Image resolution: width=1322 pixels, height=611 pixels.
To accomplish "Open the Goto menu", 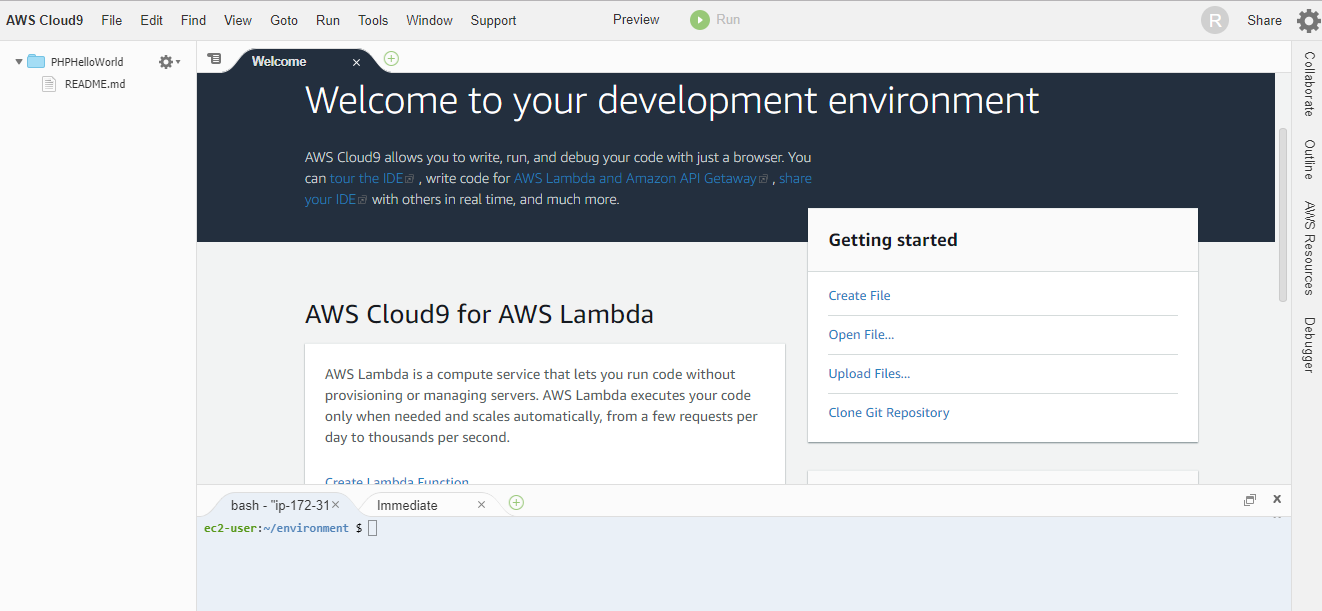I will 284,20.
